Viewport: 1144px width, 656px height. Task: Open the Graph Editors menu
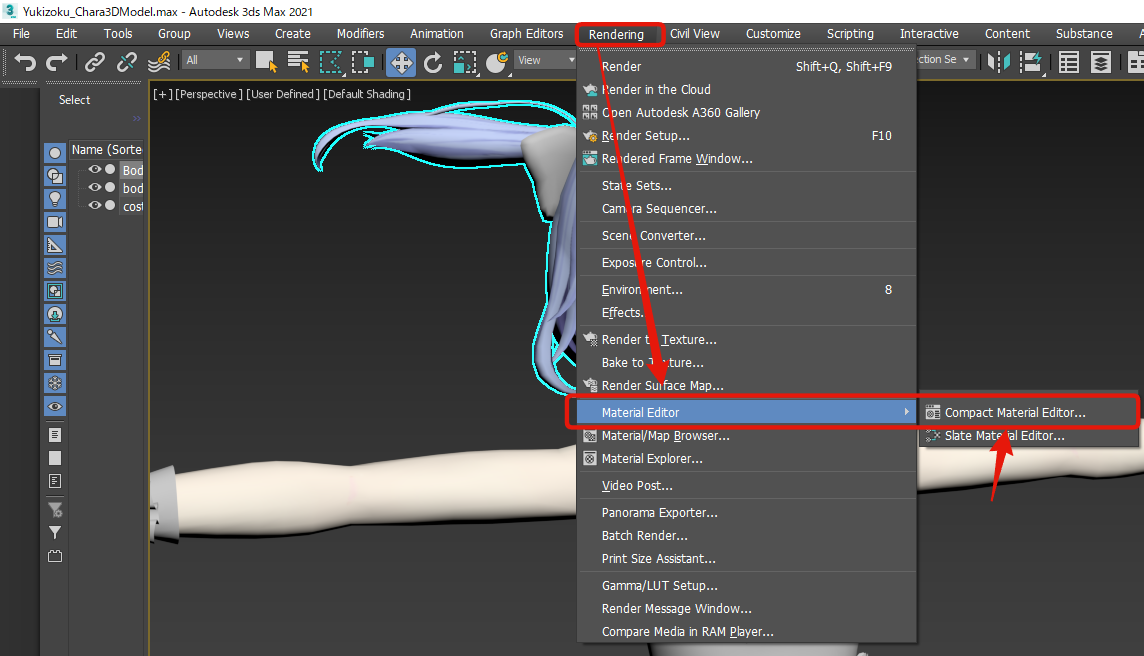pos(527,34)
